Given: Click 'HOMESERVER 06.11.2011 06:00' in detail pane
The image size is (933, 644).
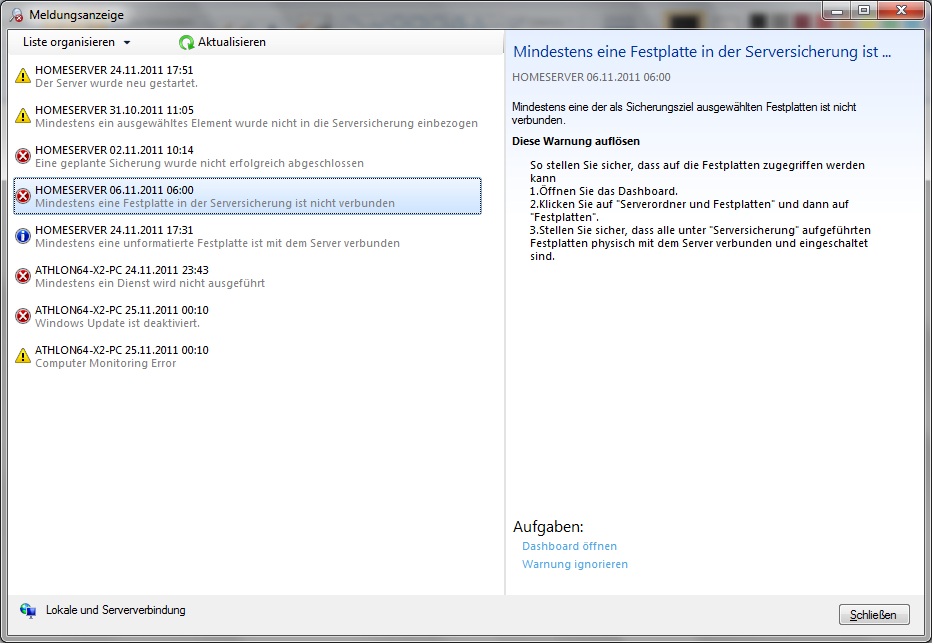Looking at the screenshot, I should click(591, 77).
